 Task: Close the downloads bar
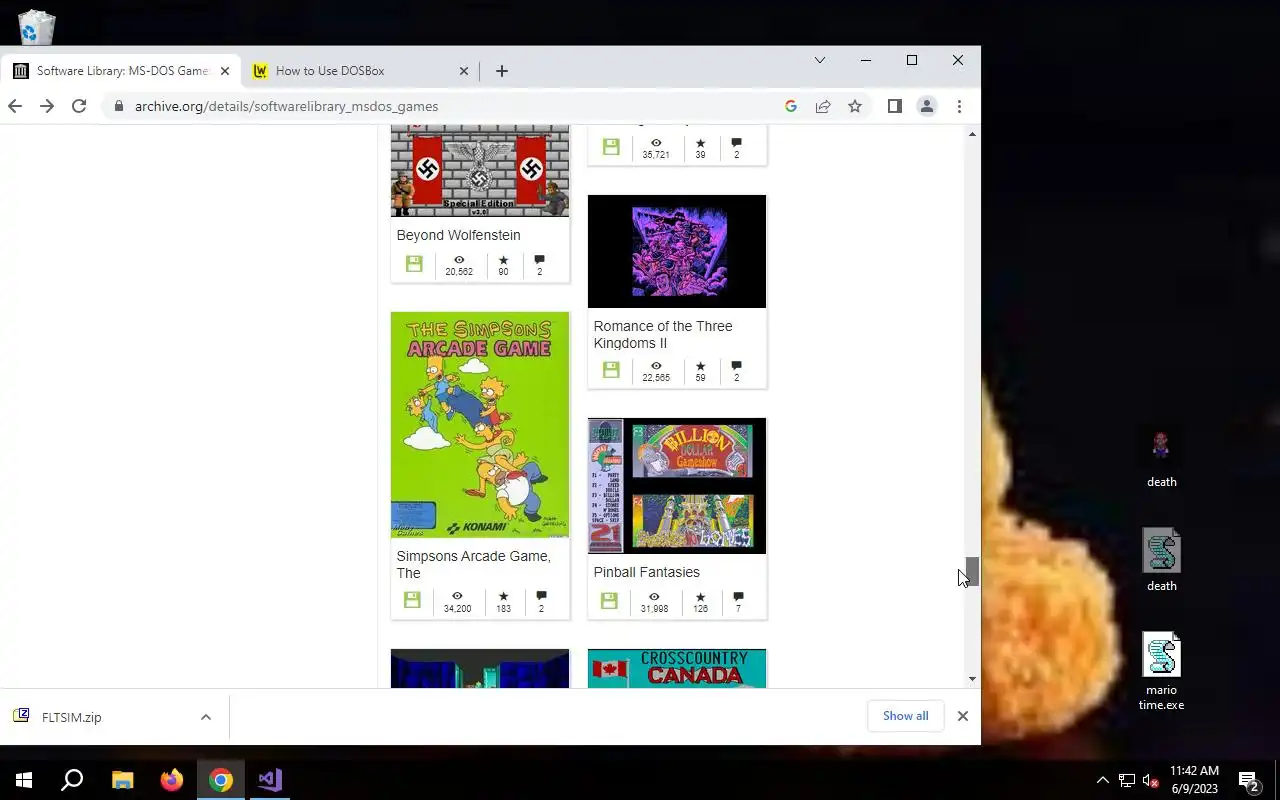pos(962,716)
